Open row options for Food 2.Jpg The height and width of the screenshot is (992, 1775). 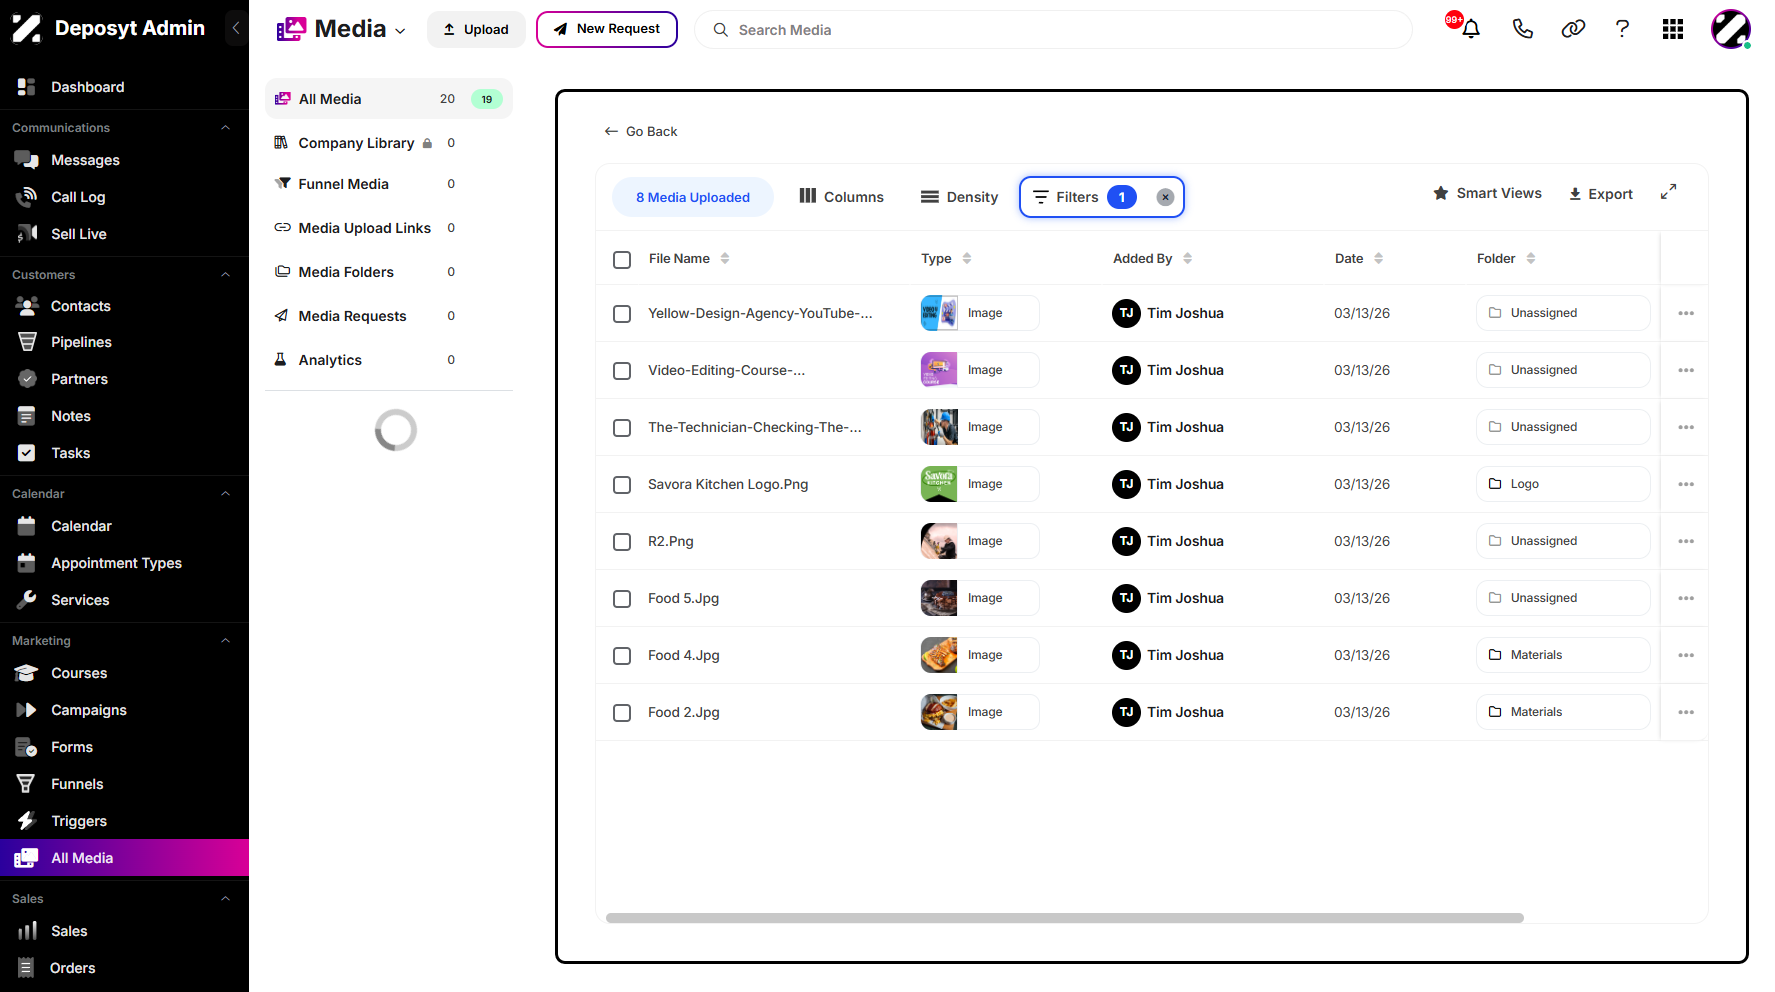1686,712
